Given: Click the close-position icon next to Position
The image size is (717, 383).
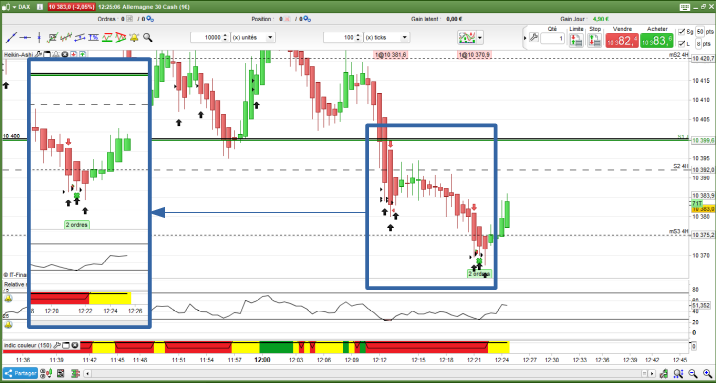Looking at the screenshot, I should (x=286, y=19).
